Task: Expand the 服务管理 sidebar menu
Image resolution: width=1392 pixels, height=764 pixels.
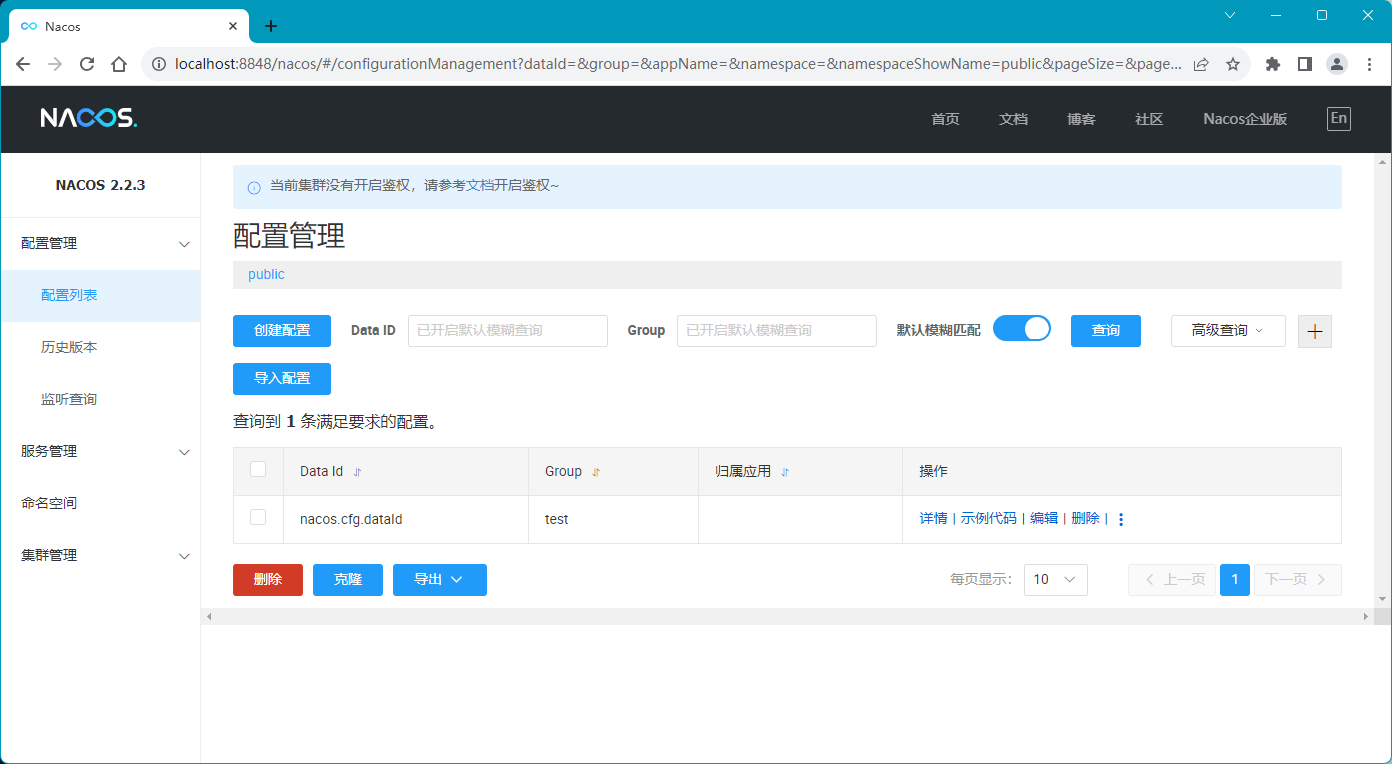Action: point(100,451)
